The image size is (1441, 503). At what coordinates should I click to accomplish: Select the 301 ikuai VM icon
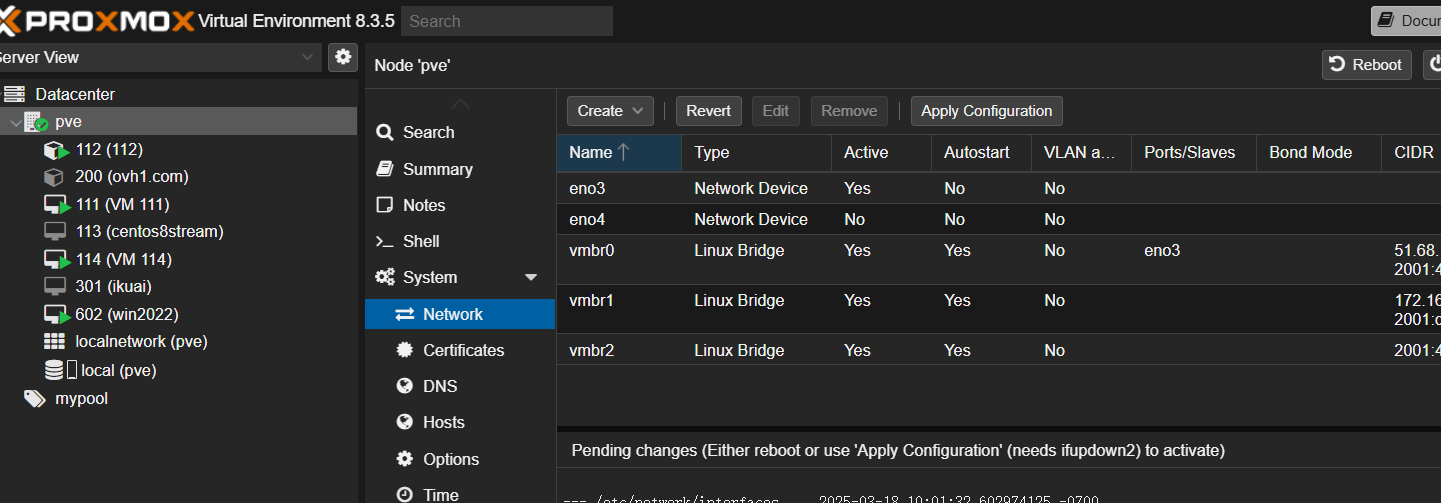[55, 287]
